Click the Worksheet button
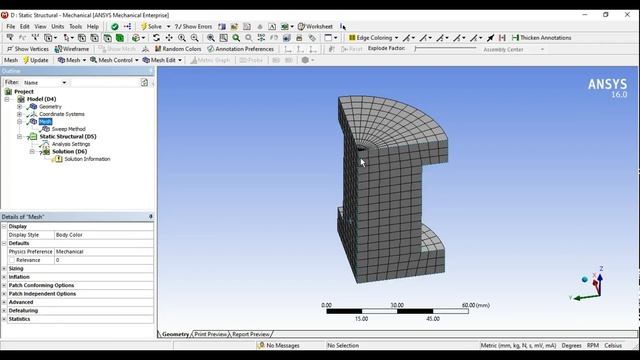 315,27
